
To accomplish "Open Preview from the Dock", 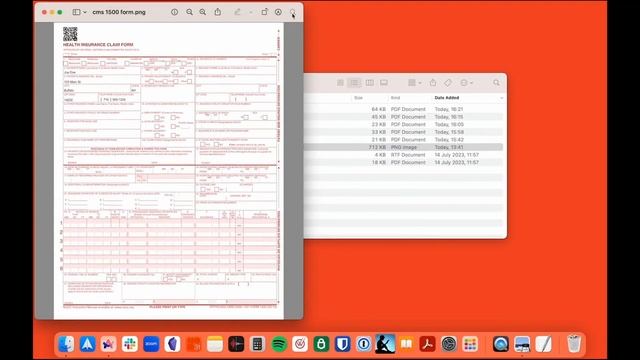I will [x=522, y=344].
